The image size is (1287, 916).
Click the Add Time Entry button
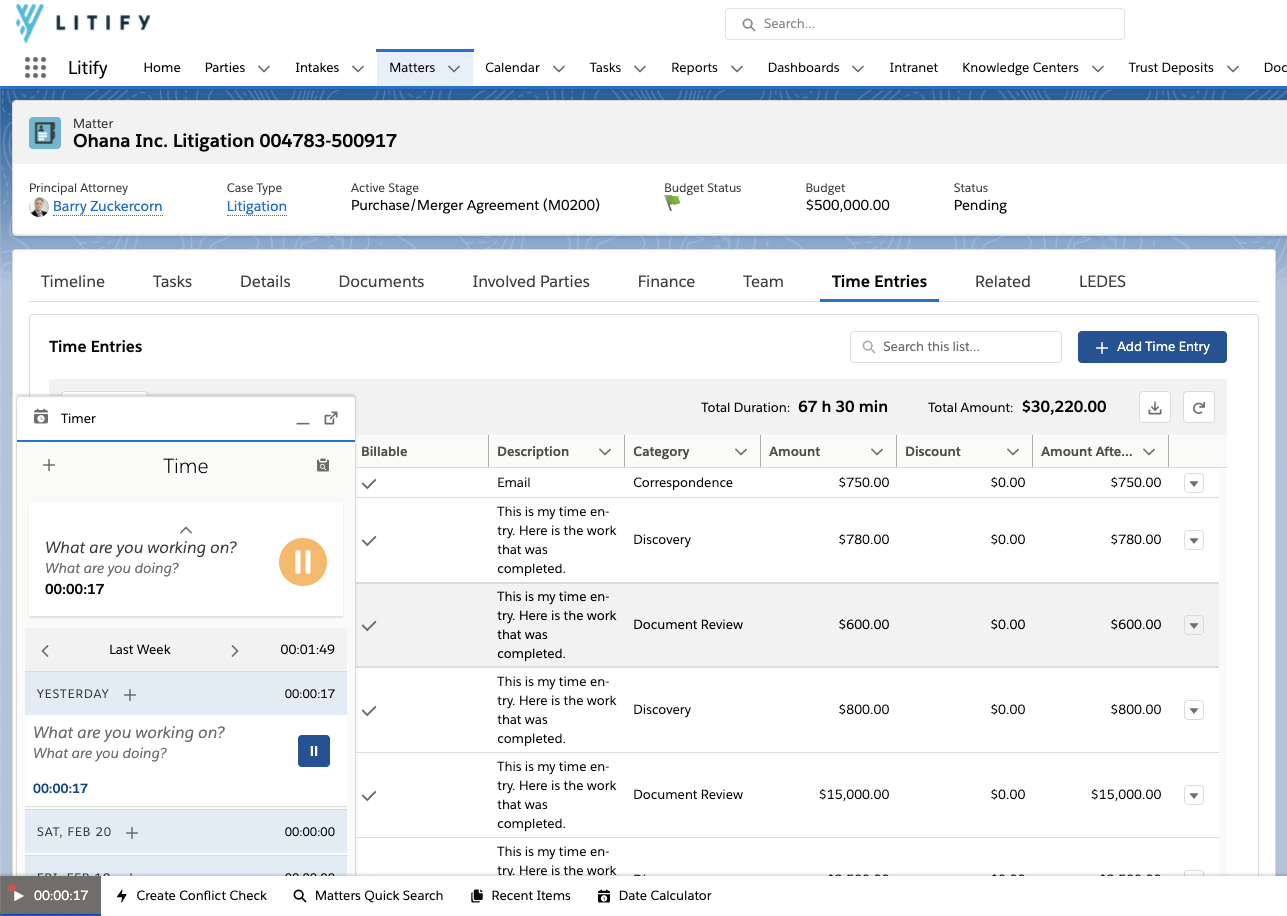coord(1152,346)
